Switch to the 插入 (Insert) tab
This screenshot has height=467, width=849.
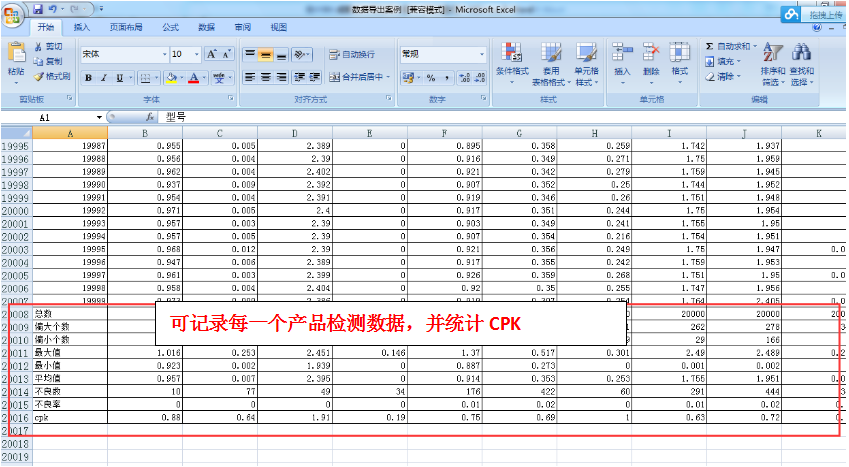click(82, 28)
